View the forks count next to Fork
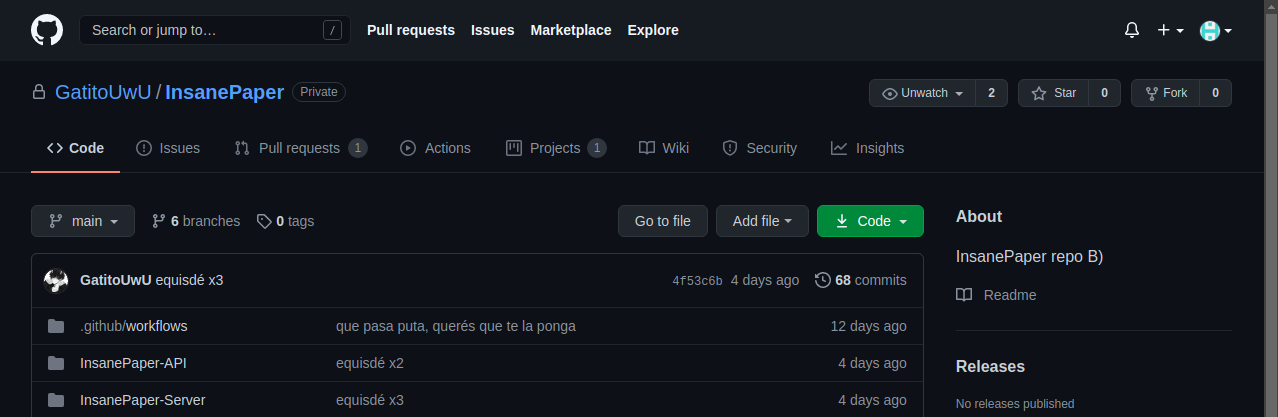The height and width of the screenshot is (417, 1278). 1215,93
